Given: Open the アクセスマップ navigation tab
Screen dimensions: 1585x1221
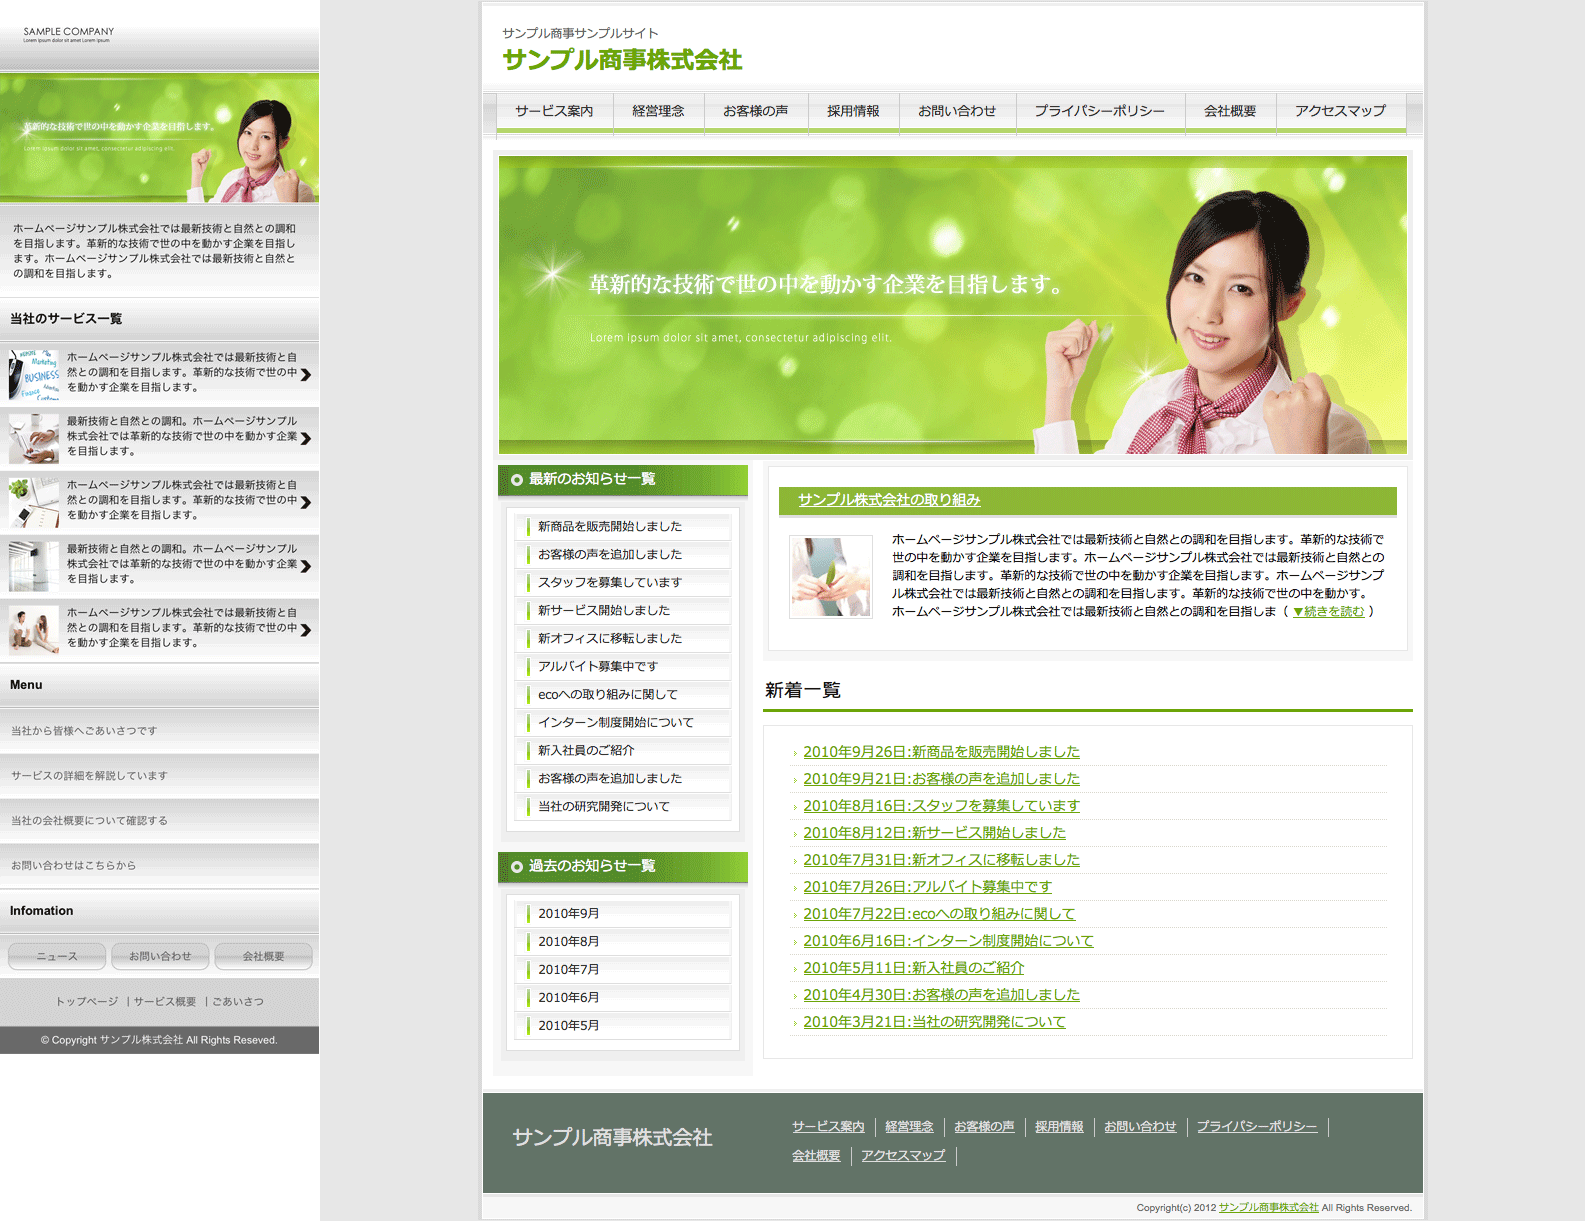Looking at the screenshot, I should click(1340, 111).
